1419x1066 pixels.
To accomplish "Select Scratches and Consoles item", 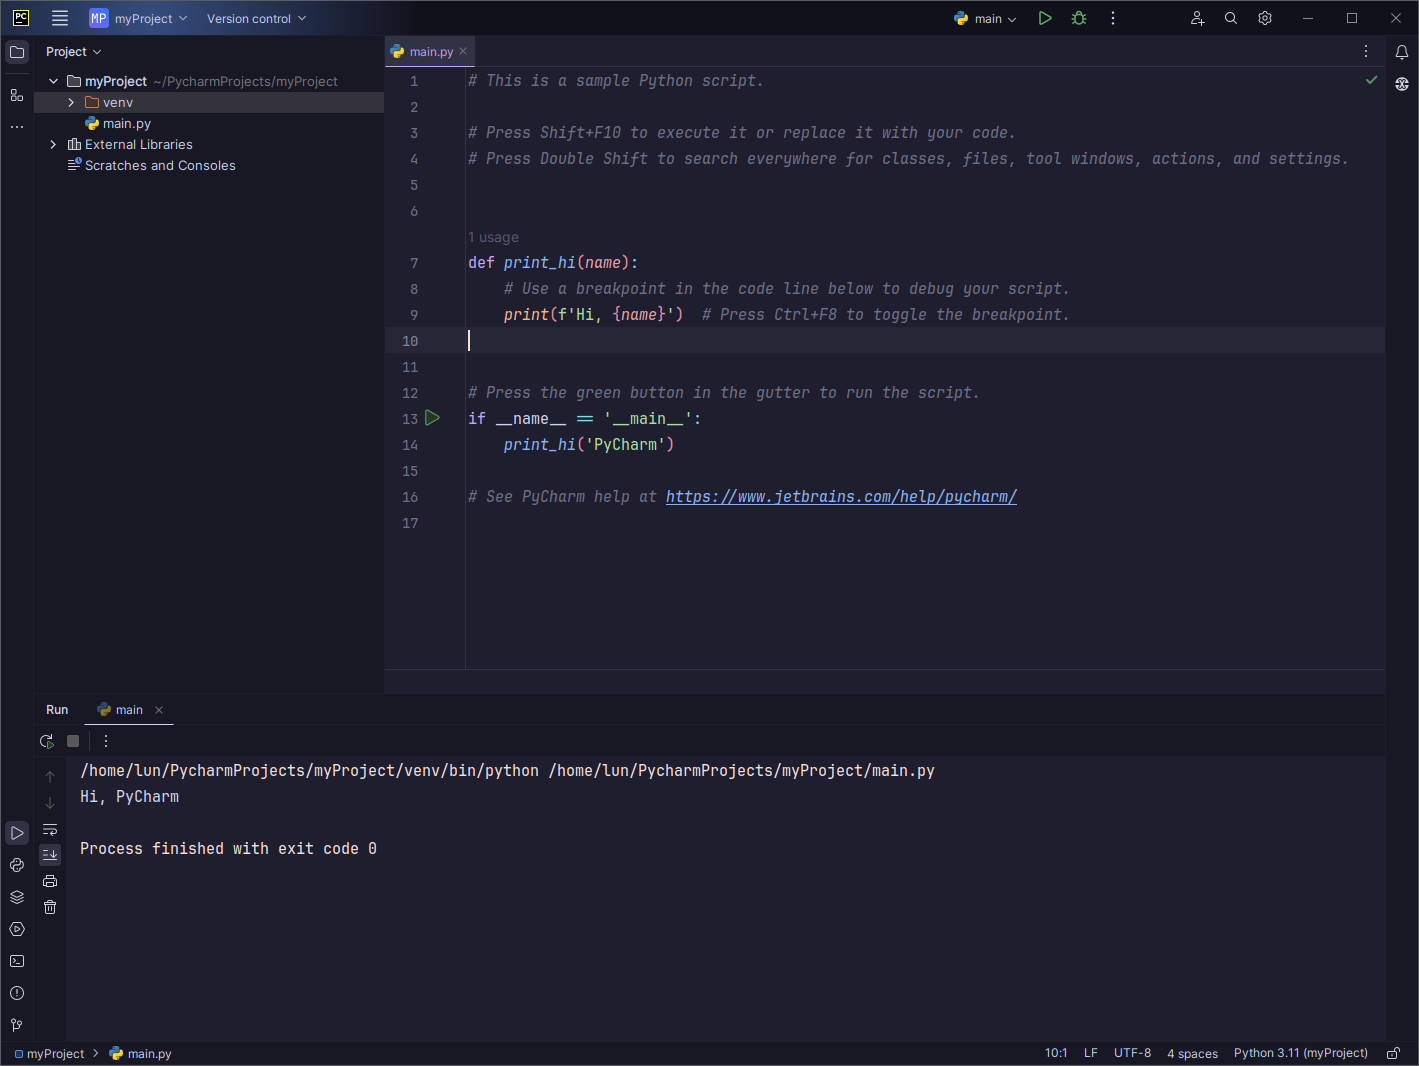I will click(x=160, y=165).
